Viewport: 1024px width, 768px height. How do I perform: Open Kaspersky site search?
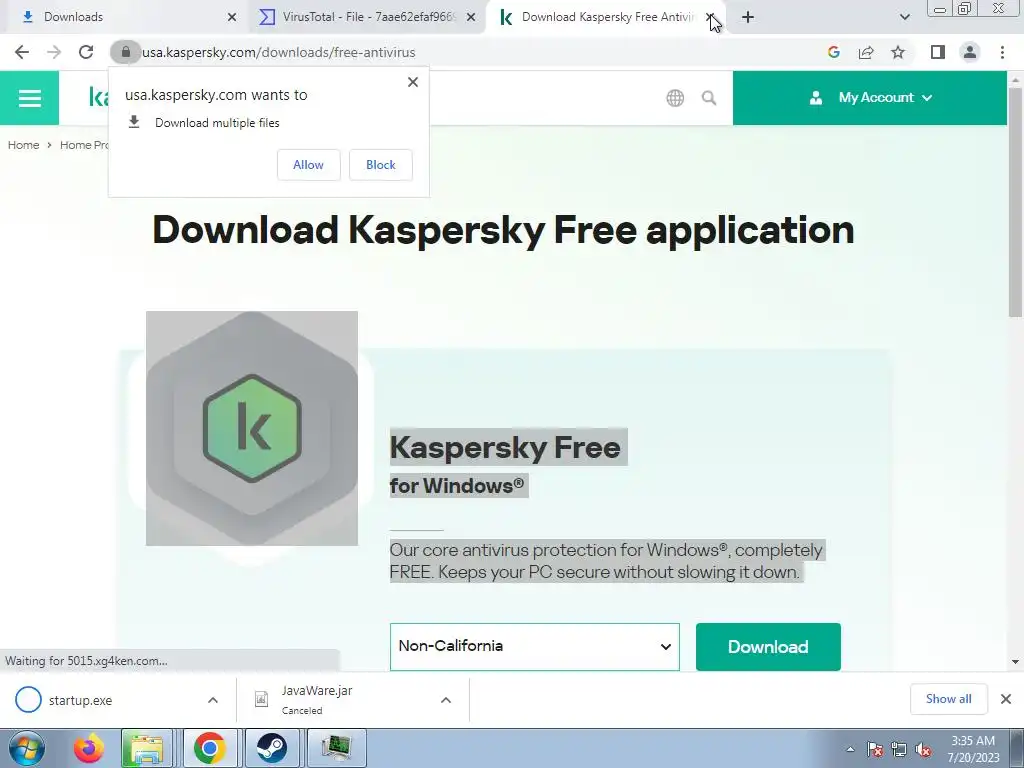(709, 98)
